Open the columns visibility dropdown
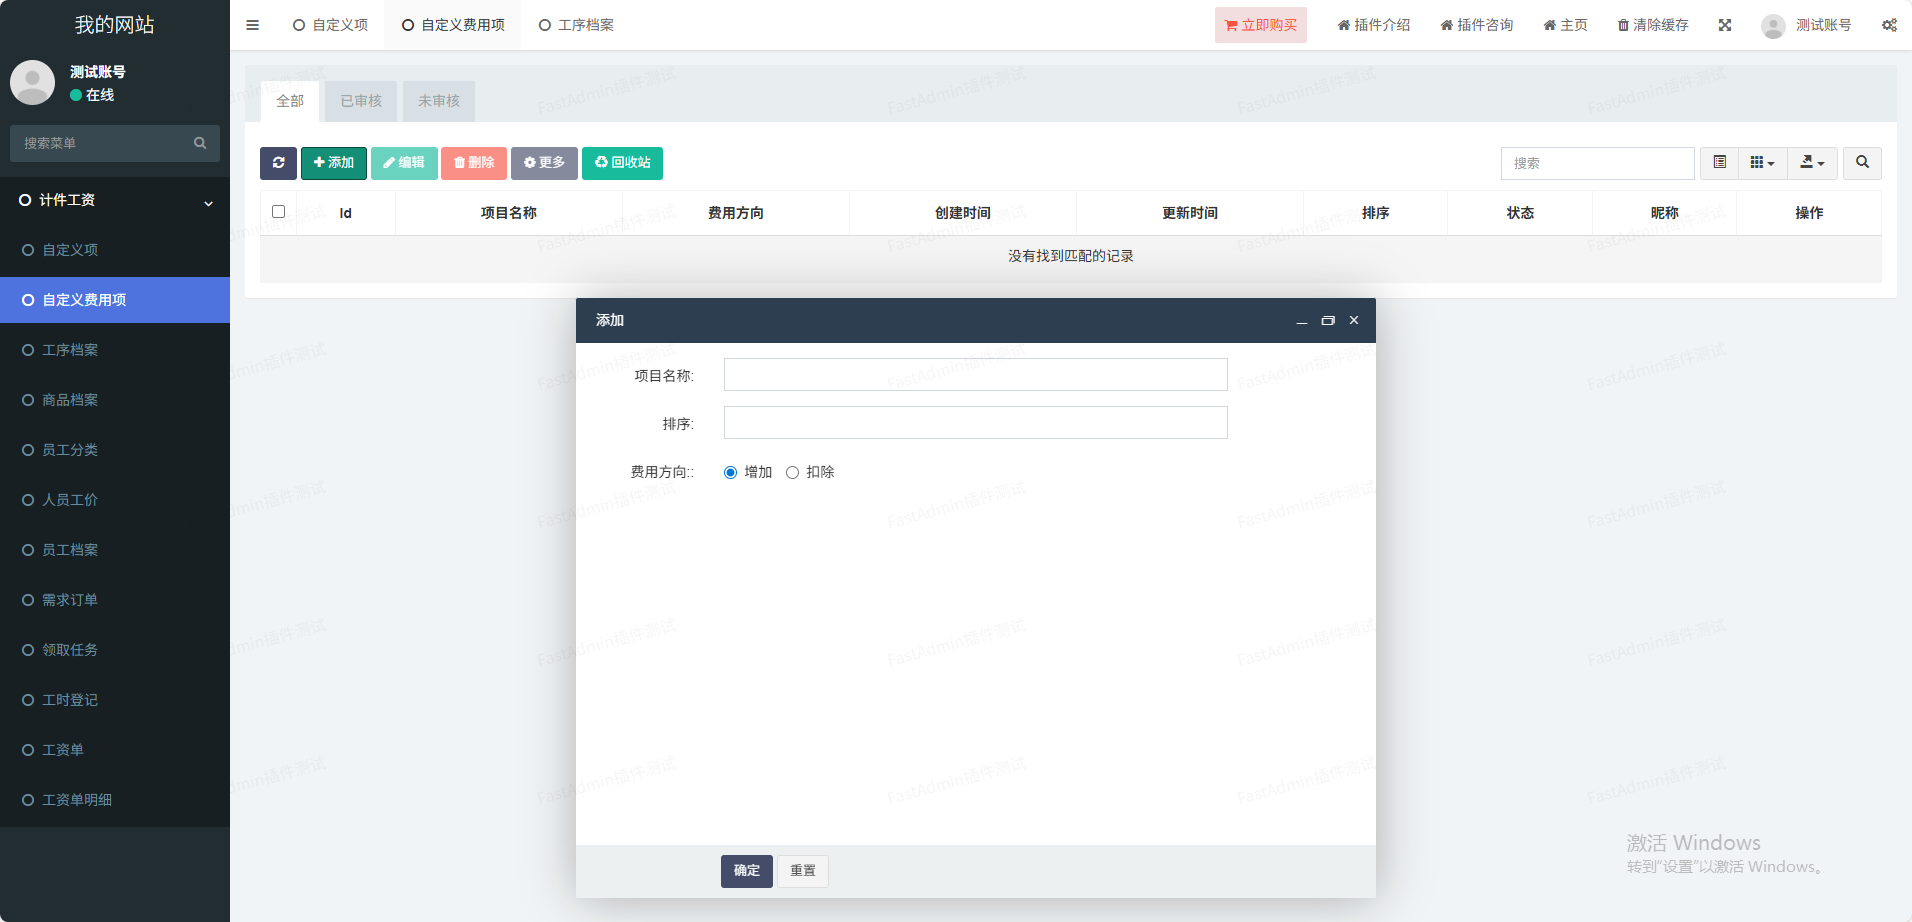The image size is (1912, 922). 1762,163
